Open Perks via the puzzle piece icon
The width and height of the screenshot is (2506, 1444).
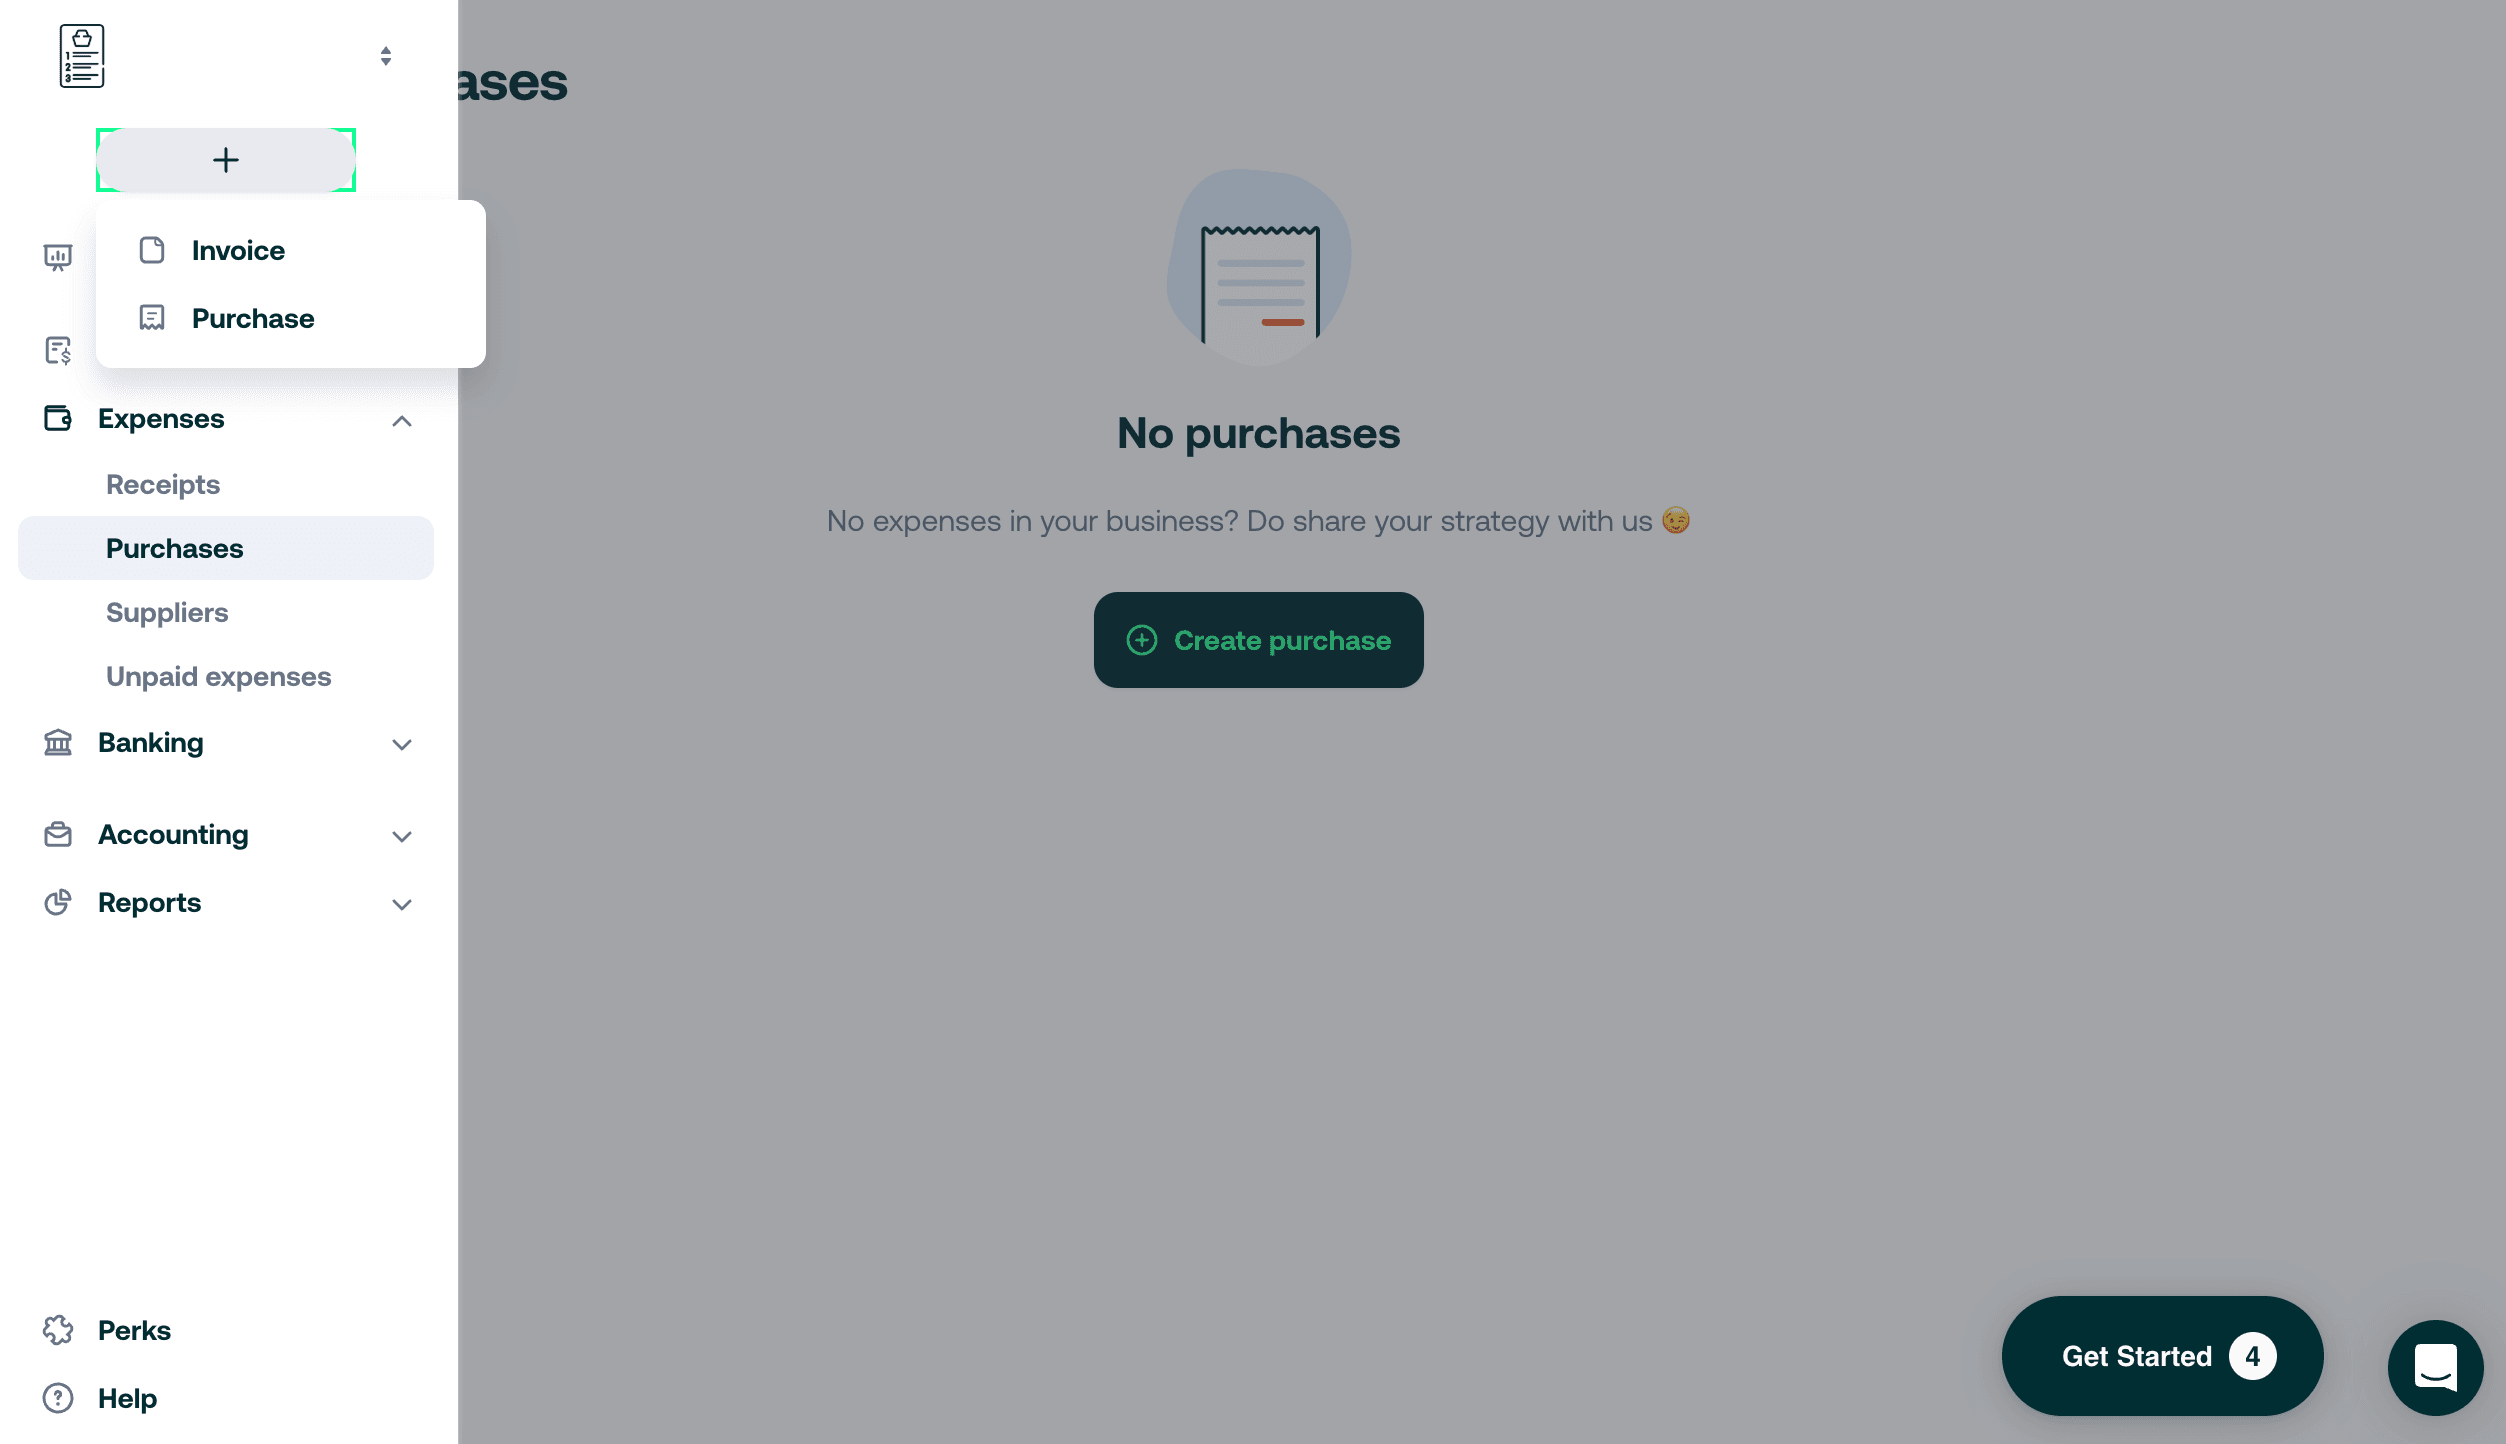[57, 1330]
